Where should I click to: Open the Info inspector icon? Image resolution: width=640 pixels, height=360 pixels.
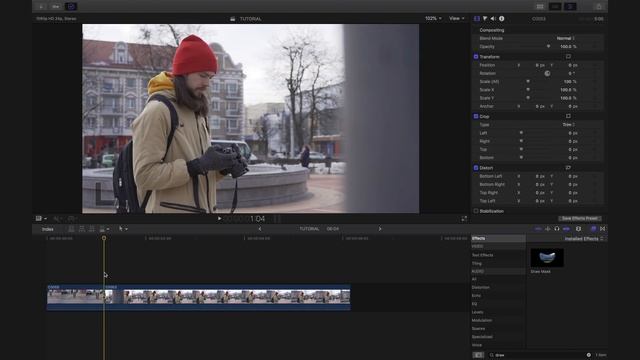coord(502,18)
